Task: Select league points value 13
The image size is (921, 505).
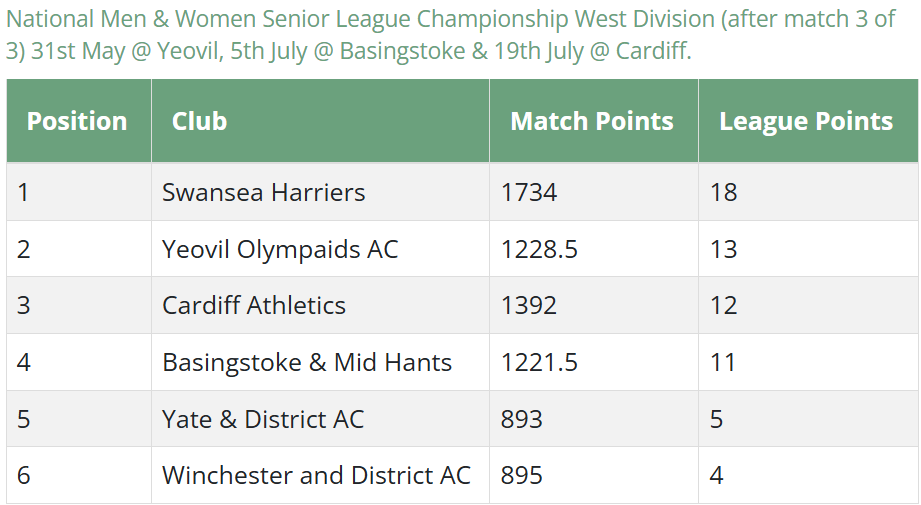Action: pos(724,249)
